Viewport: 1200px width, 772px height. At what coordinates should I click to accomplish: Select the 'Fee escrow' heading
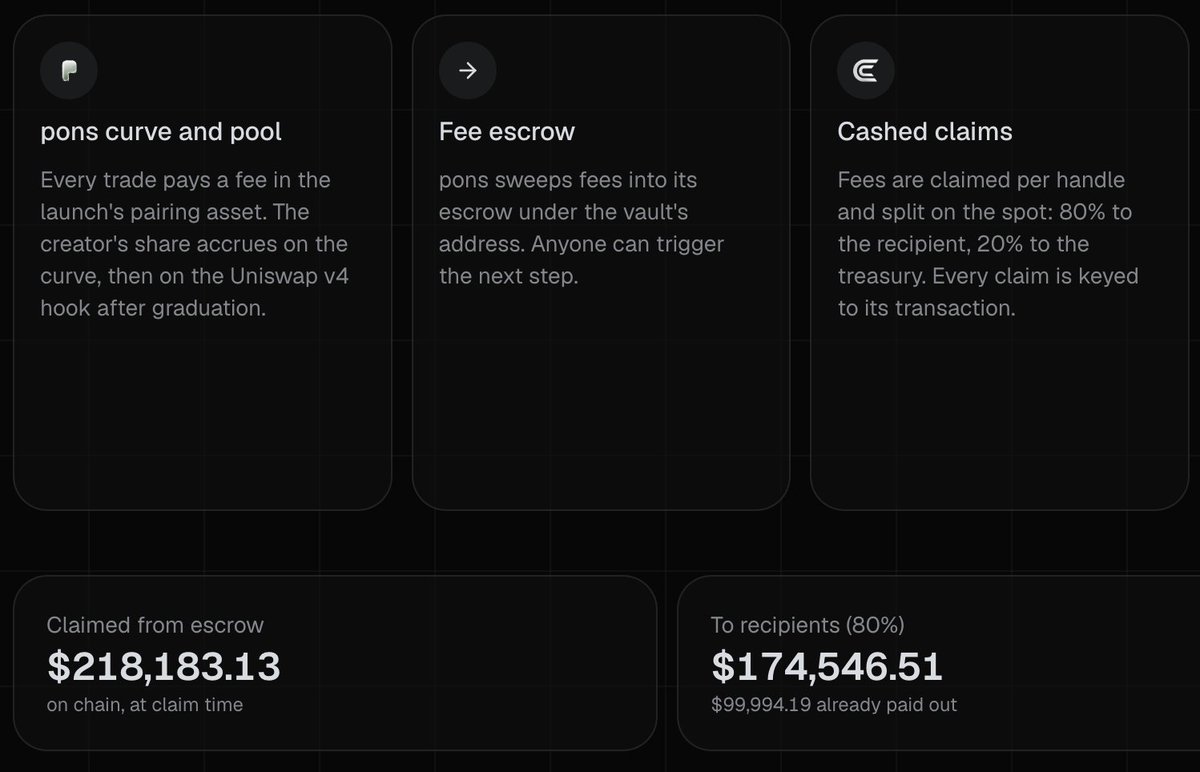pyautogui.click(x=507, y=132)
